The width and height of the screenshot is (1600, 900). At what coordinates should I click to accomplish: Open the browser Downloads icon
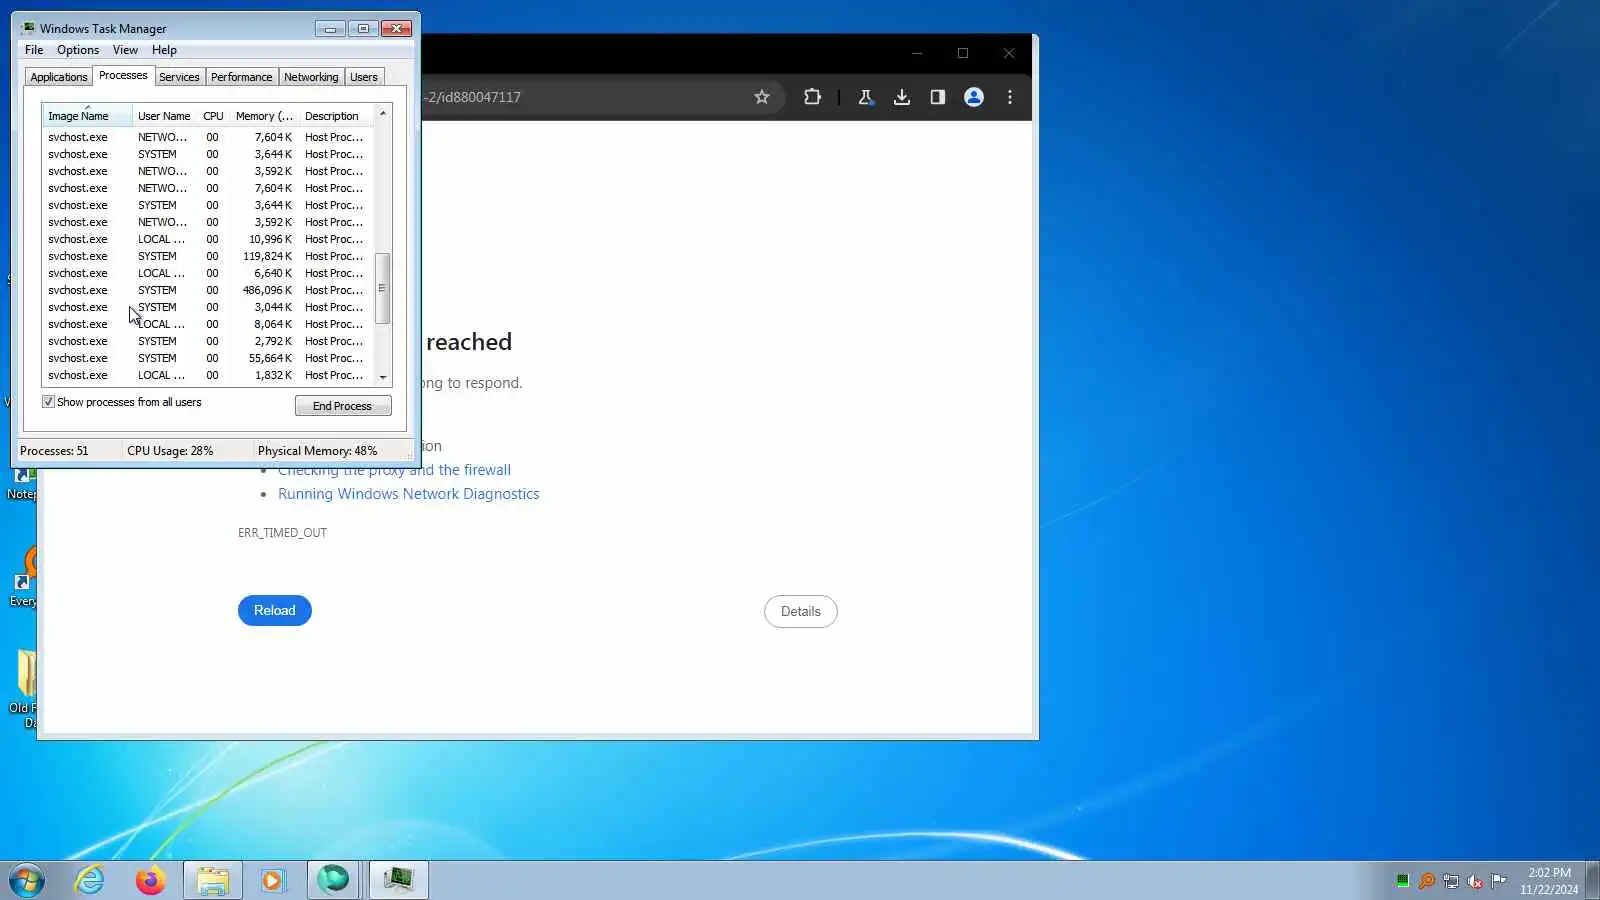point(902,97)
